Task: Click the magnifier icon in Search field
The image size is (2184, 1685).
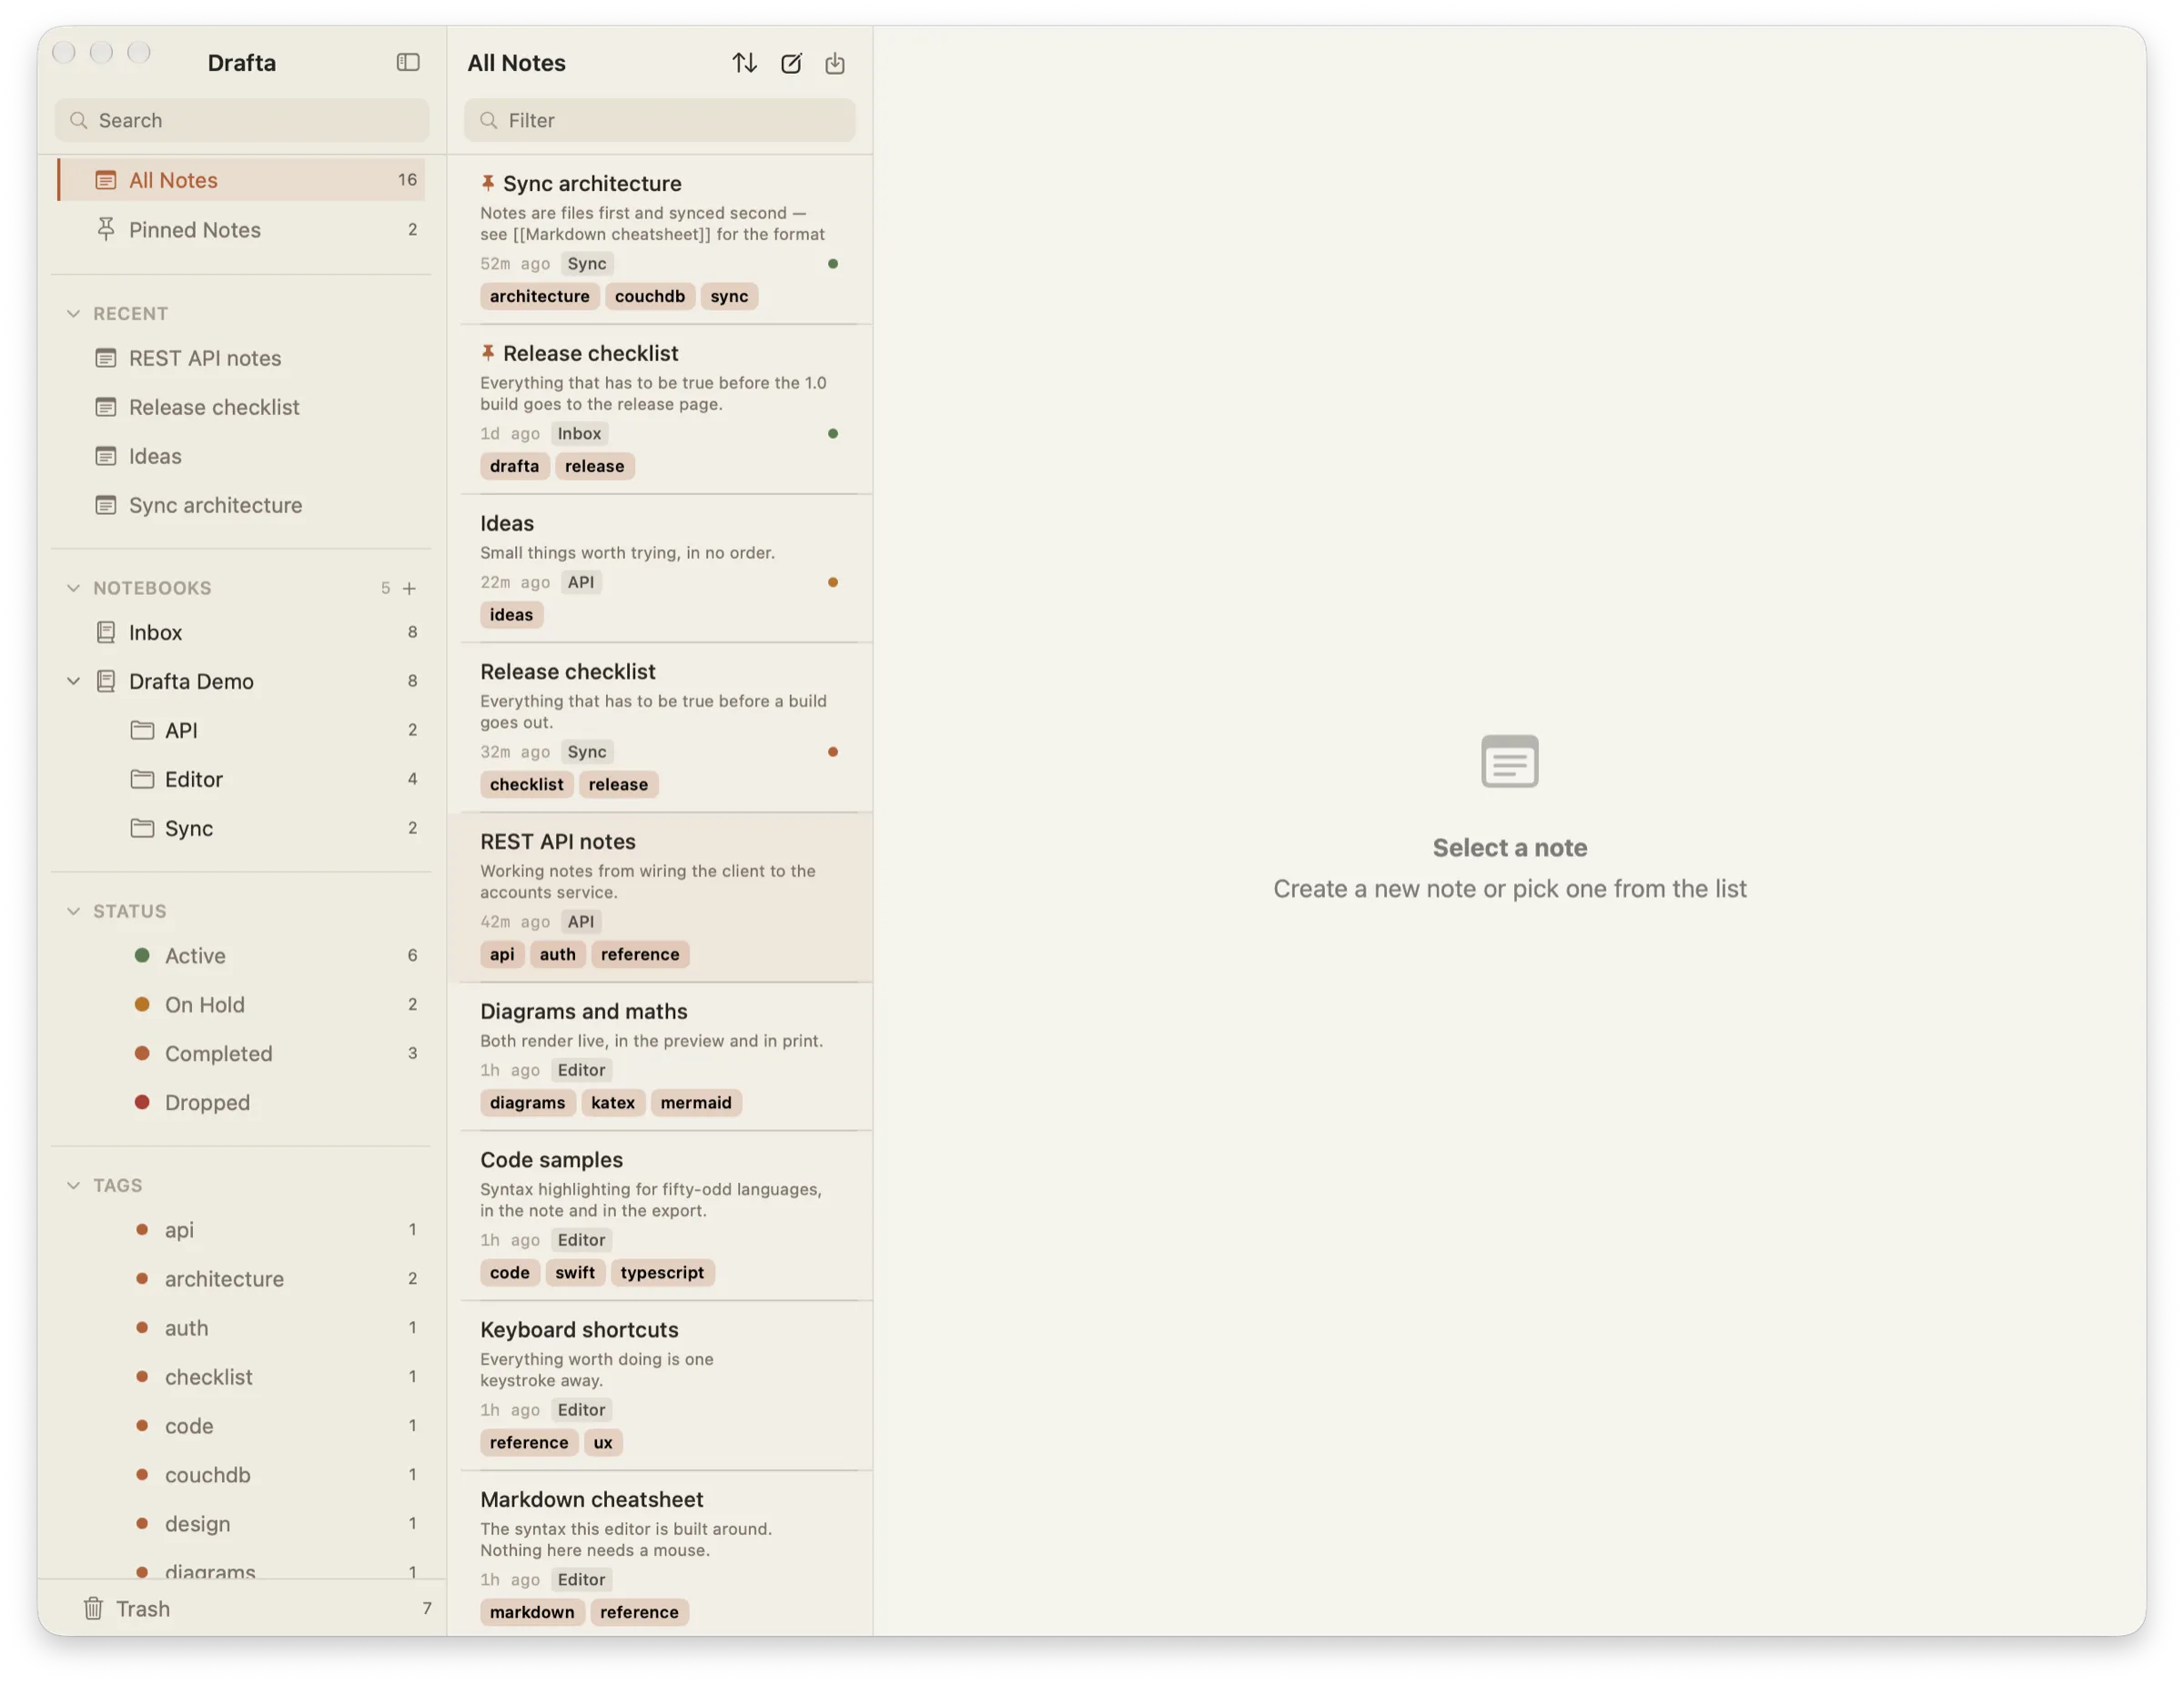Action: tap(79, 120)
